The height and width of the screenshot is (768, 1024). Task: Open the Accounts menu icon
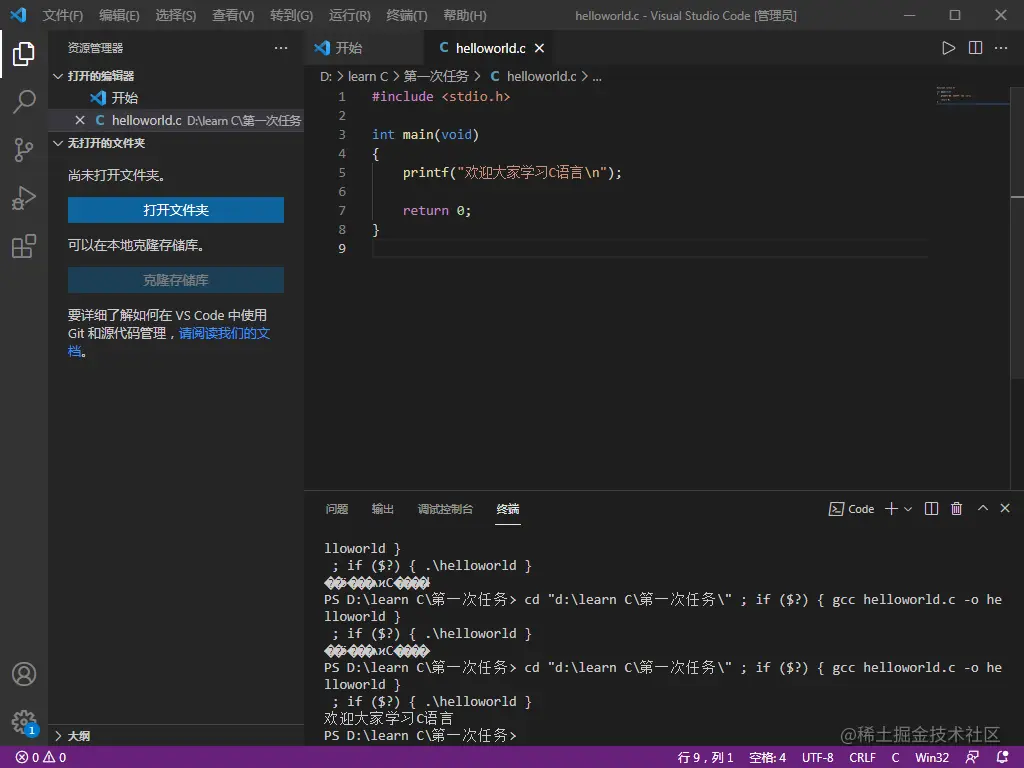[x=24, y=674]
